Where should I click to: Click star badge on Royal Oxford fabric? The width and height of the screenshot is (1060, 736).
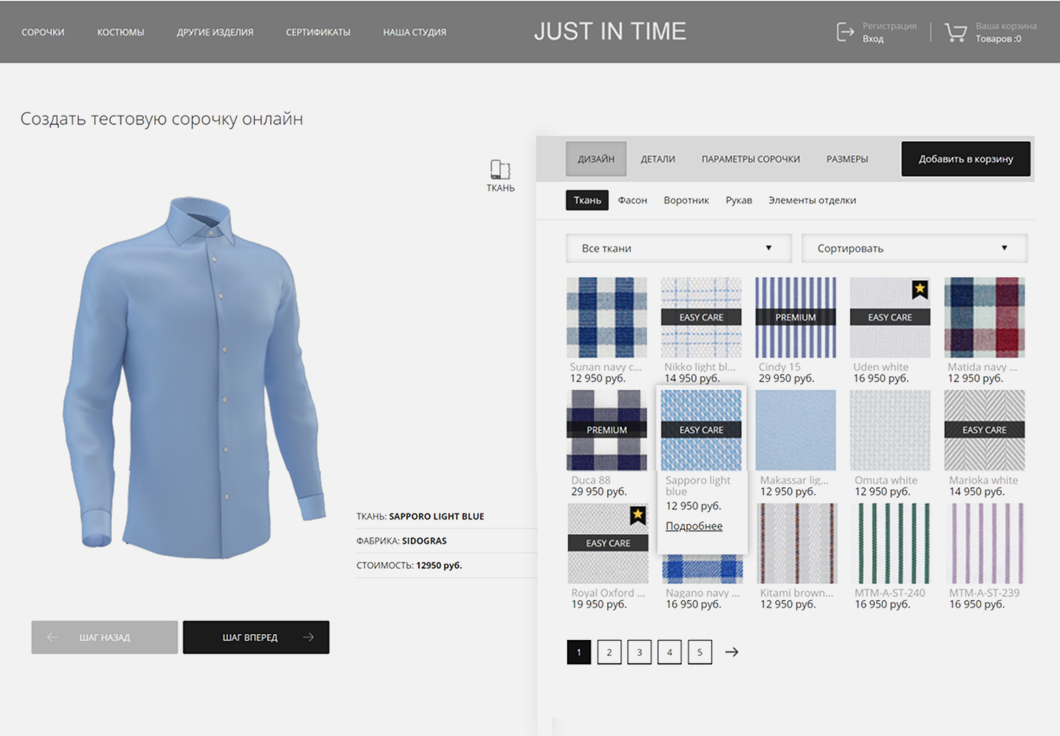[x=637, y=515]
